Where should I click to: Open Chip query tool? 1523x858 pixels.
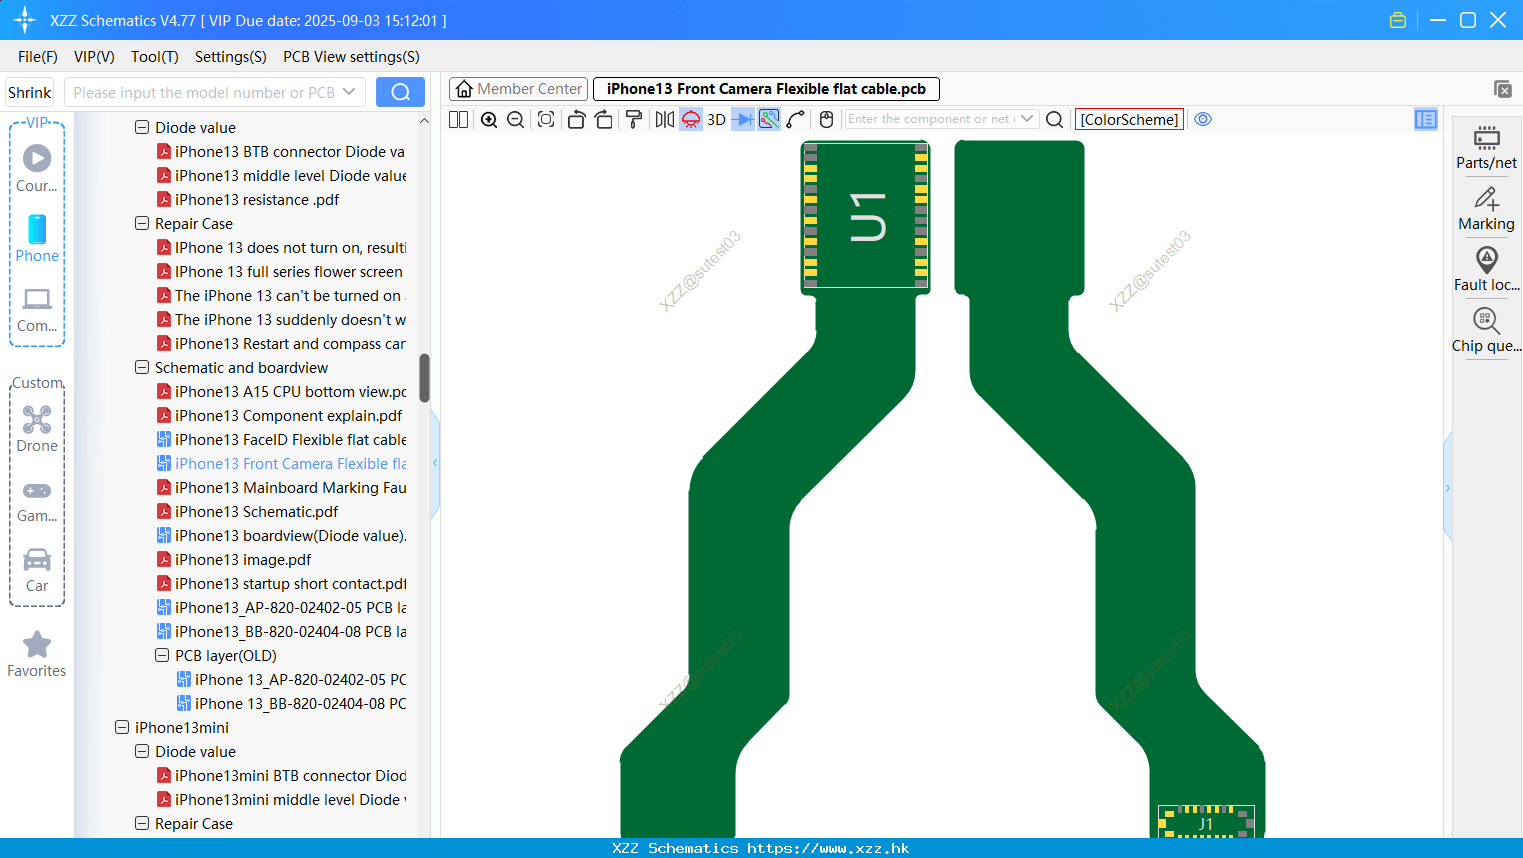(1486, 331)
